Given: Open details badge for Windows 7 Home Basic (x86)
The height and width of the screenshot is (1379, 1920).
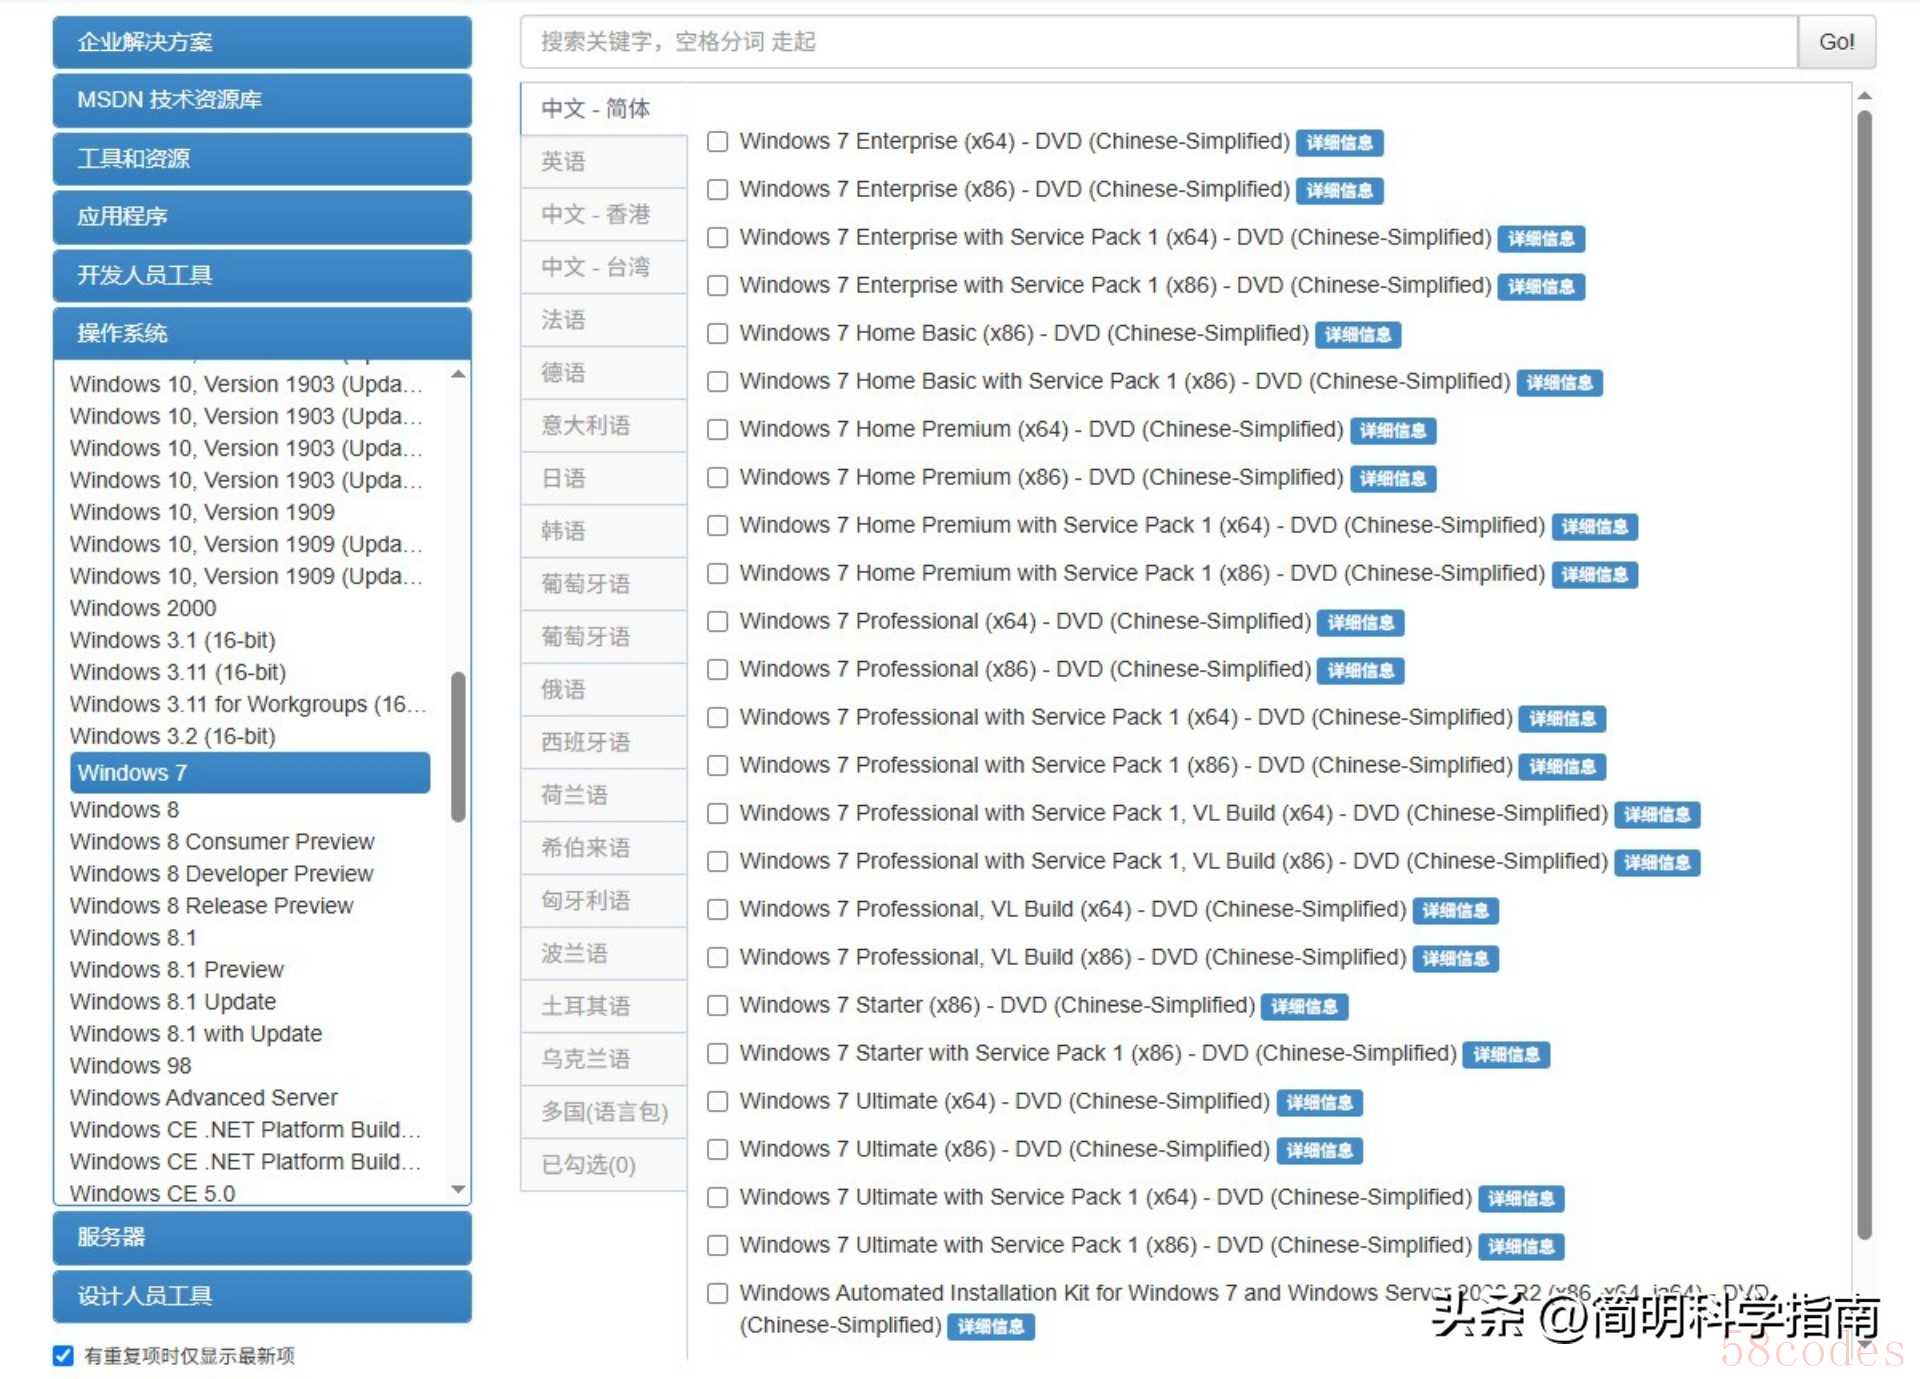Looking at the screenshot, I should (1357, 335).
